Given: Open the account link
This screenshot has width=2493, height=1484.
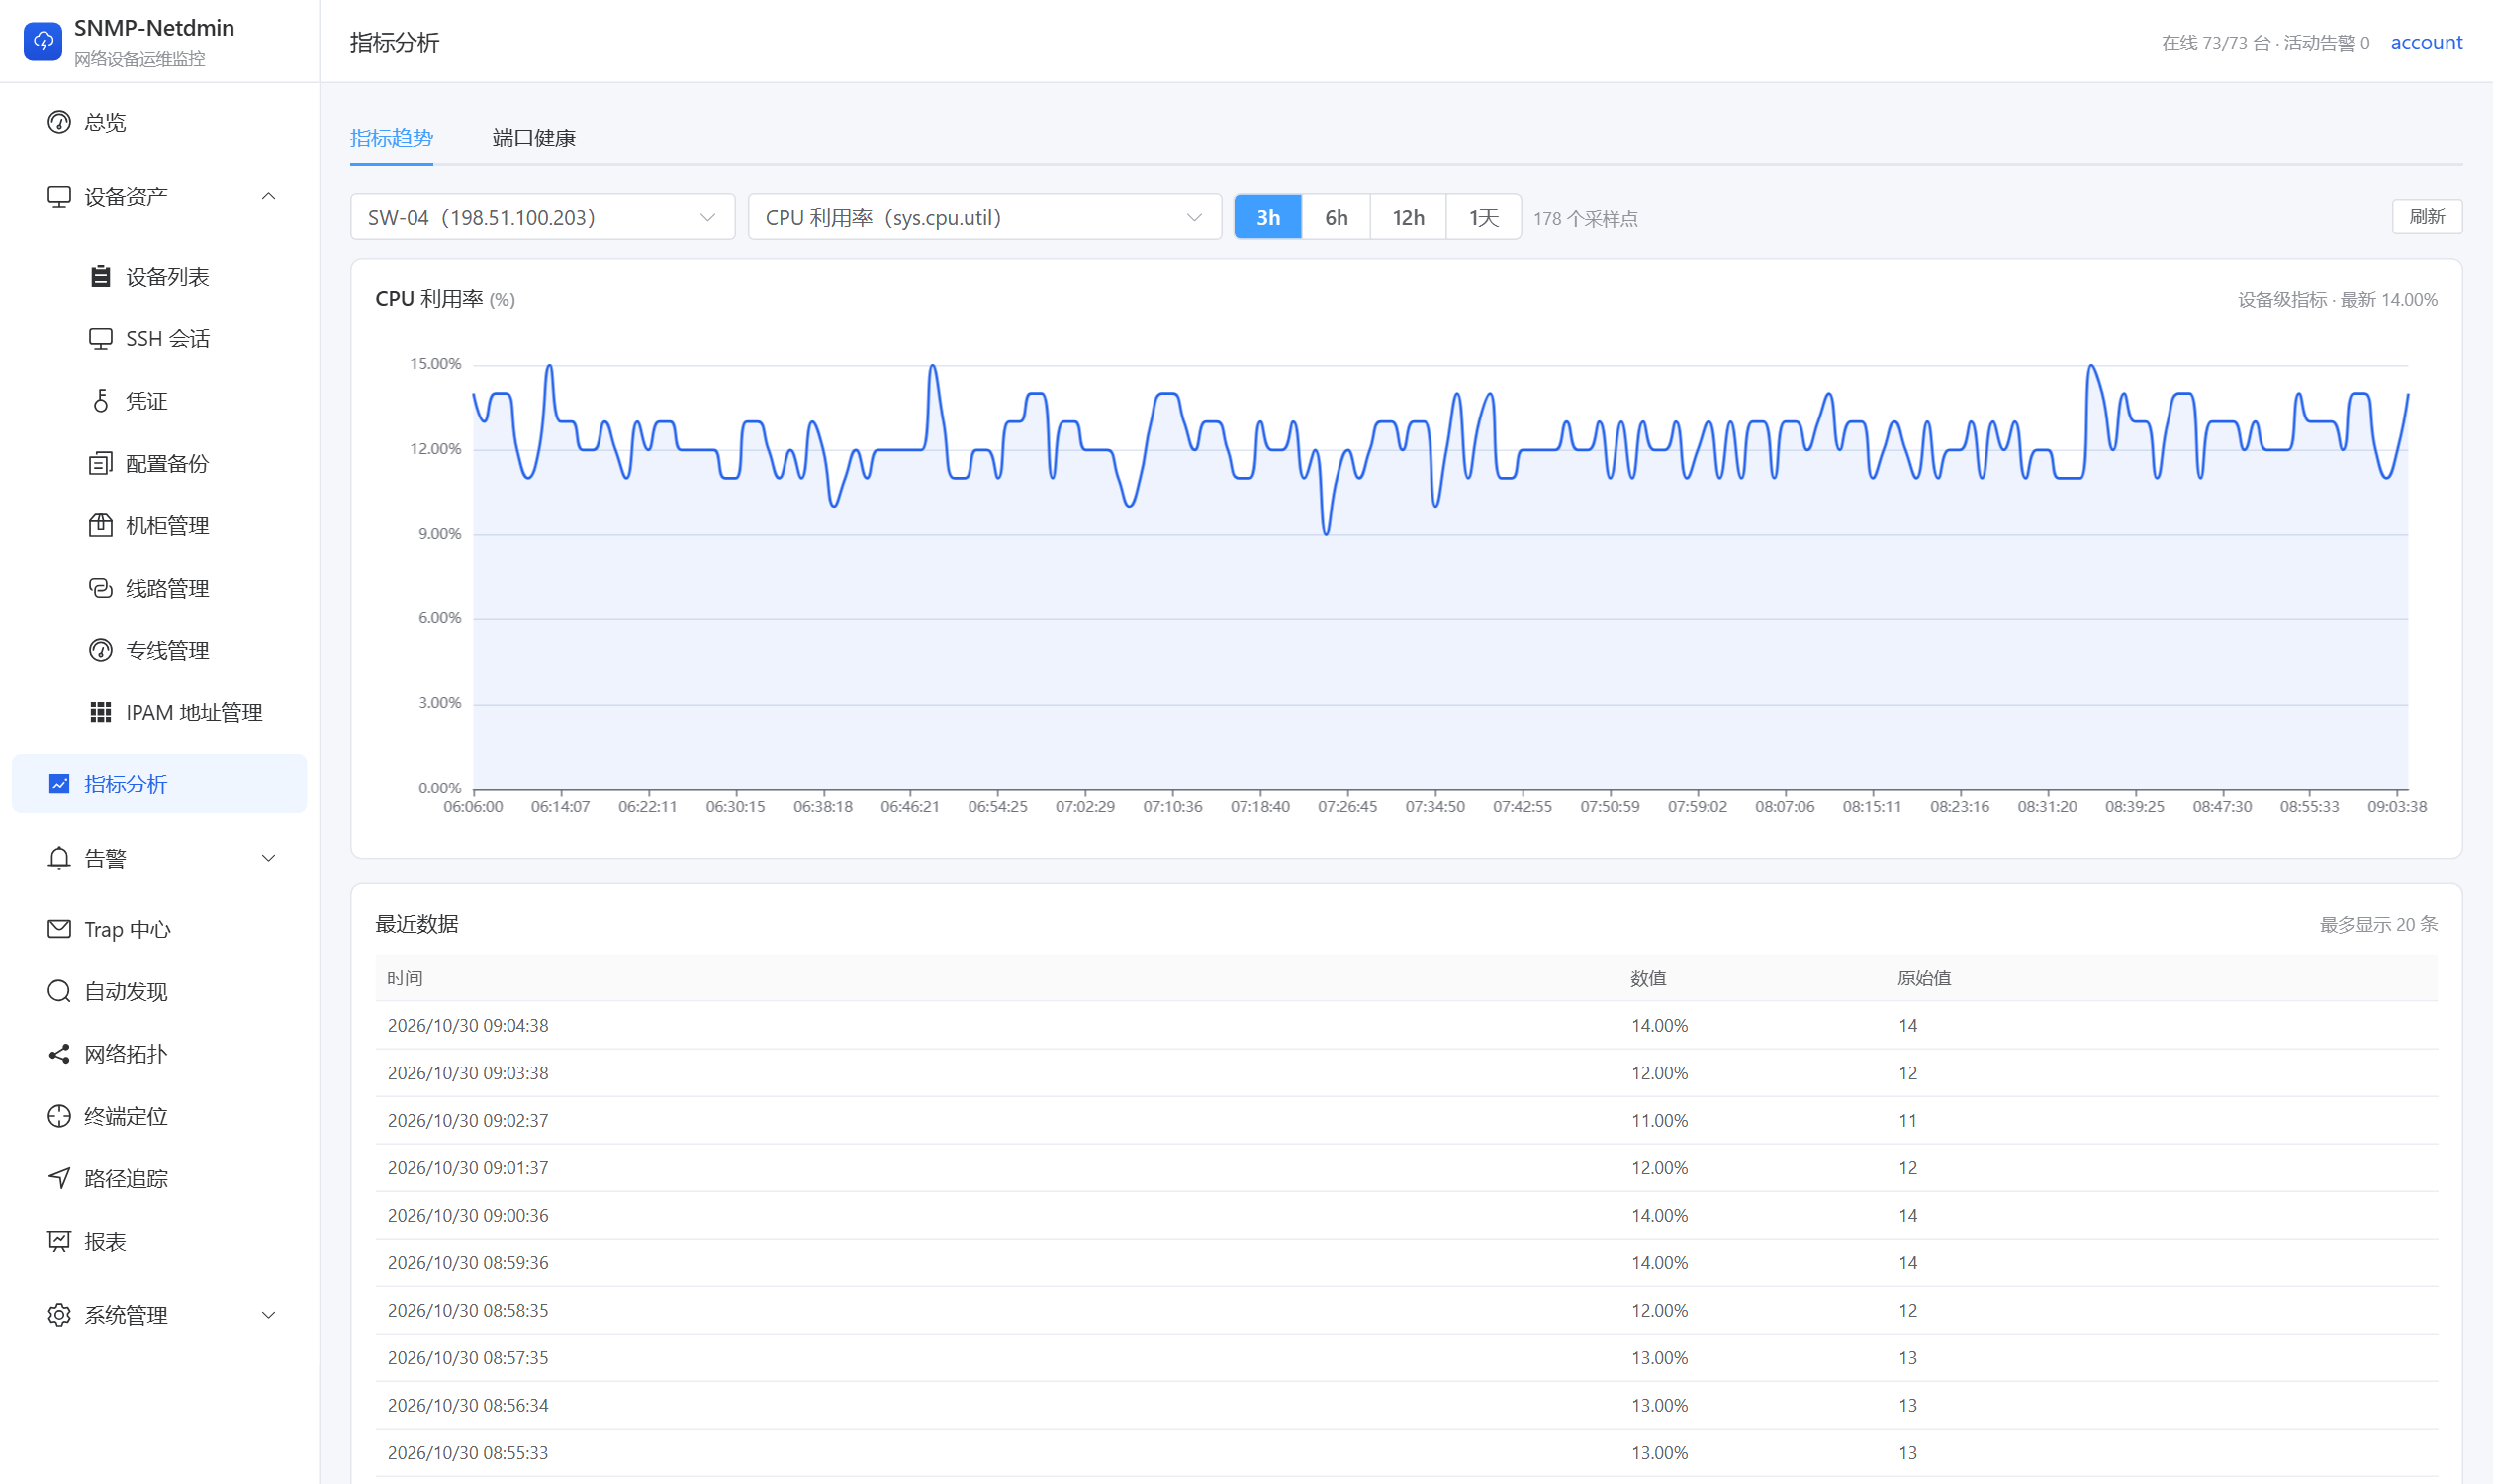Looking at the screenshot, I should [2426, 43].
